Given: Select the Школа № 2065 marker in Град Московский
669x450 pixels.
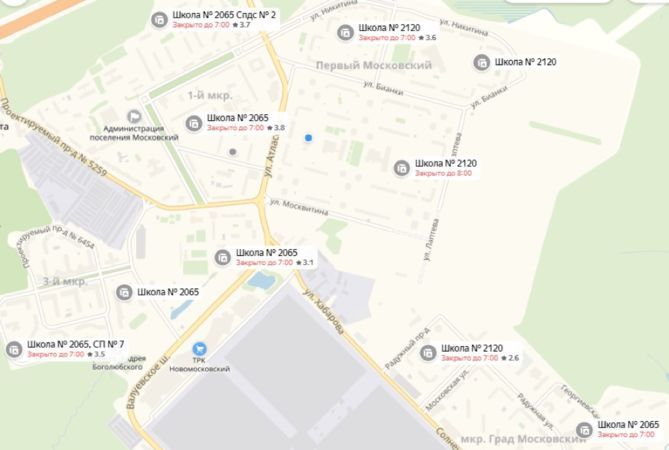Looking at the screenshot, I should tap(584, 430).
